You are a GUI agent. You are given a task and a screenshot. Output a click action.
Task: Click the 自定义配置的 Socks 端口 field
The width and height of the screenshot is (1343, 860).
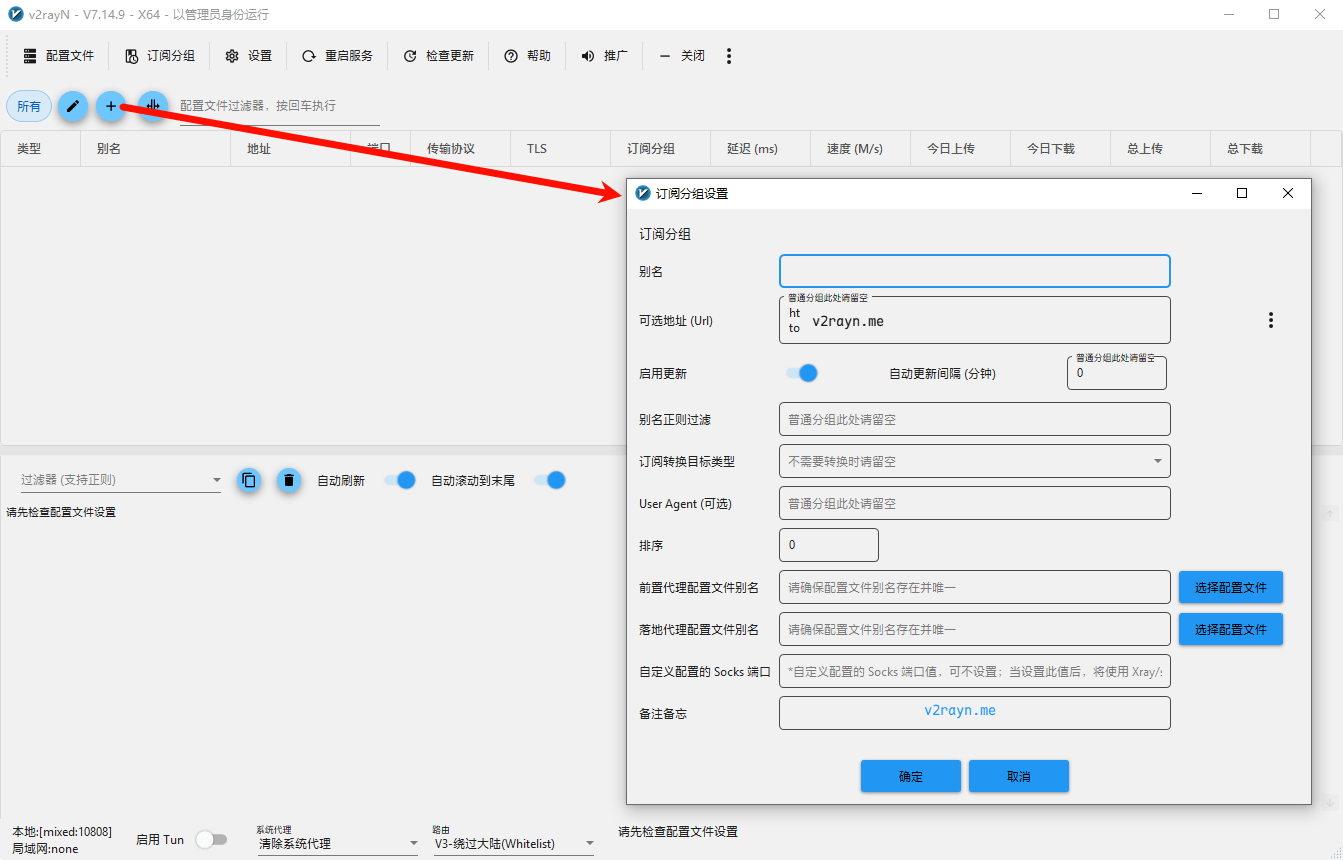975,671
